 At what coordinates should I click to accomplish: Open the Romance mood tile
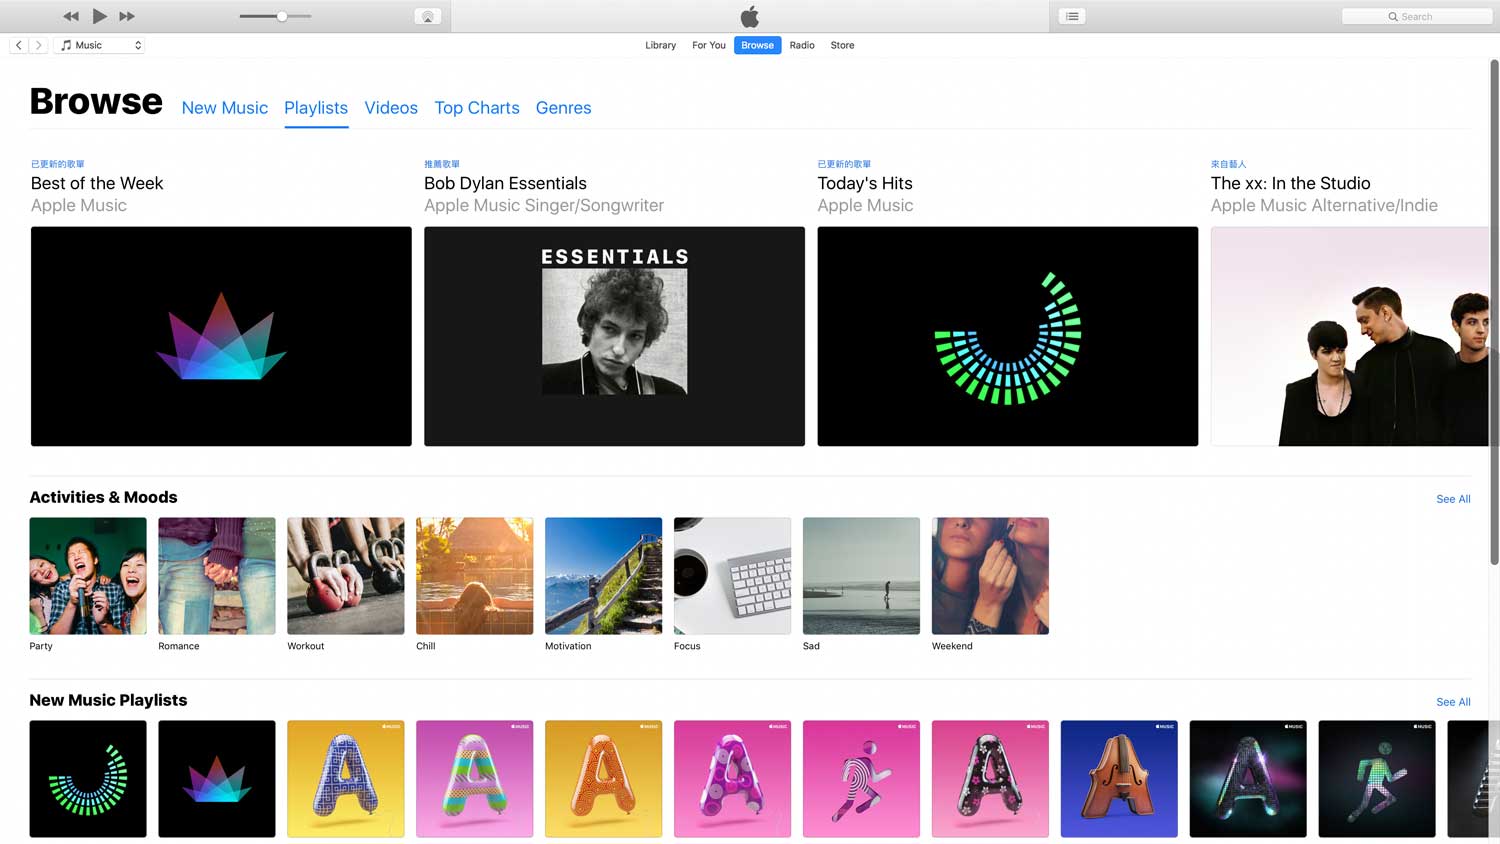217,576
